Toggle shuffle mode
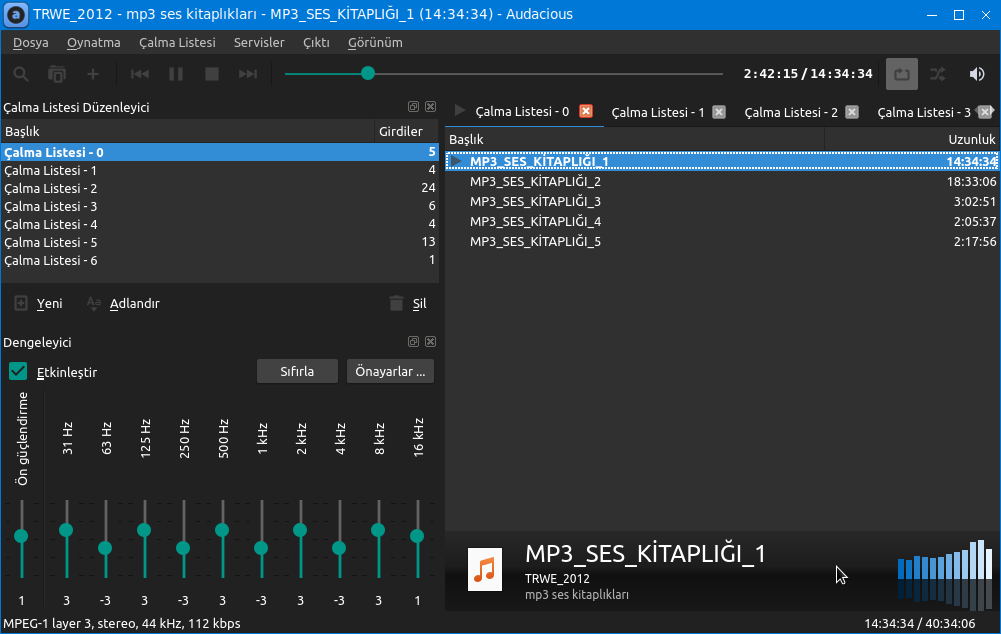Screen dimensions: 1001x634 [938, 74]
